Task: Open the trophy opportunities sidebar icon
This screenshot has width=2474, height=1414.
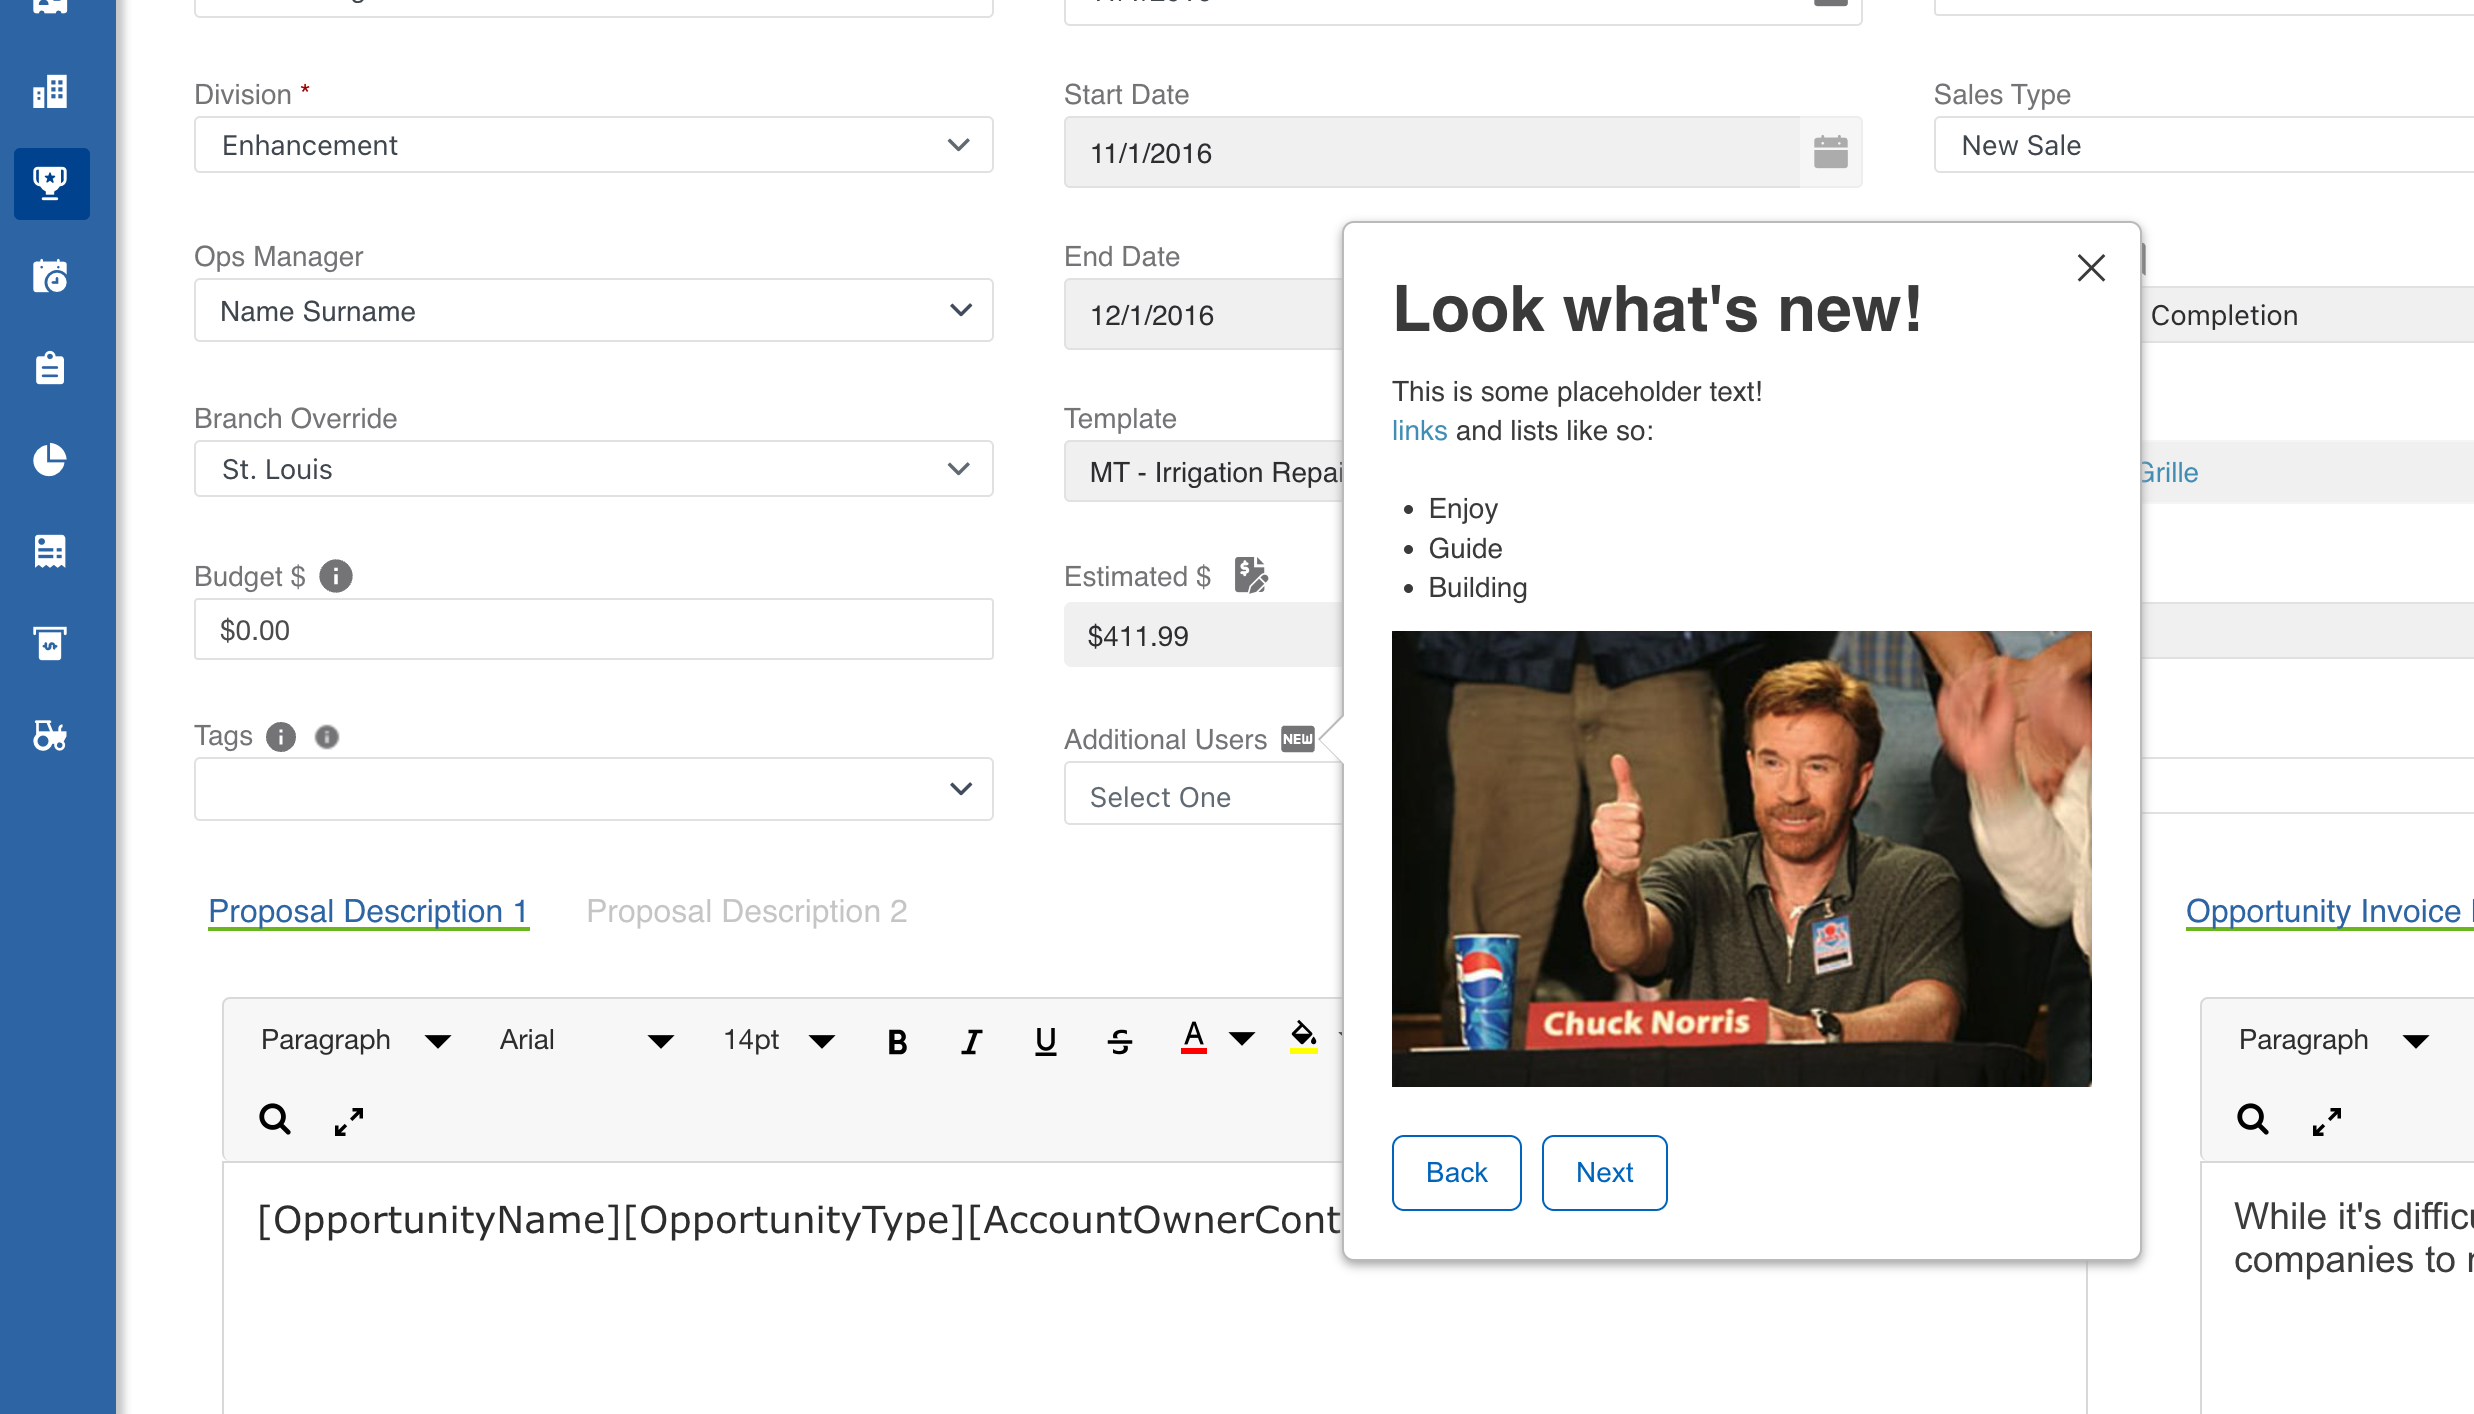Action: coord(50,184)
